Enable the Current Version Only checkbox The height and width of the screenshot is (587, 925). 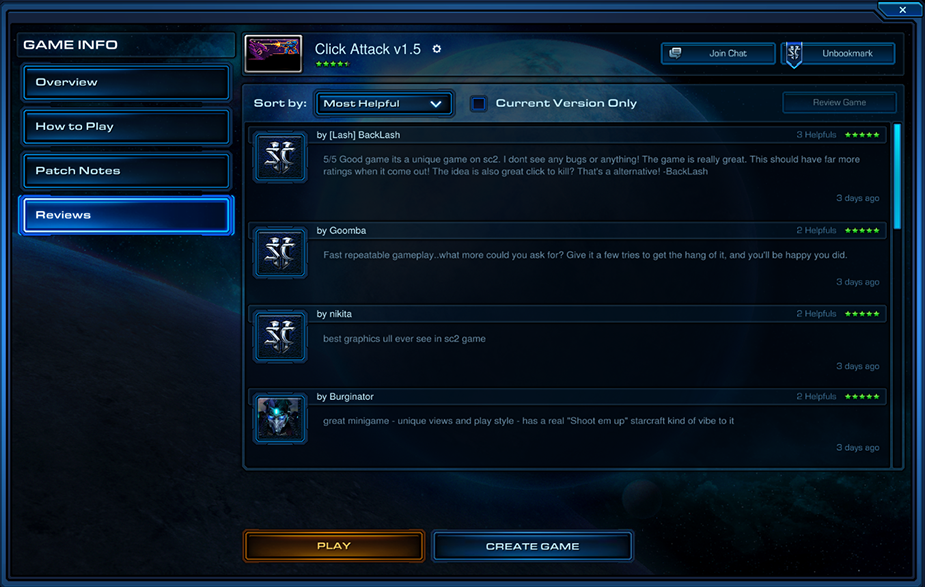tap(478, 104)
